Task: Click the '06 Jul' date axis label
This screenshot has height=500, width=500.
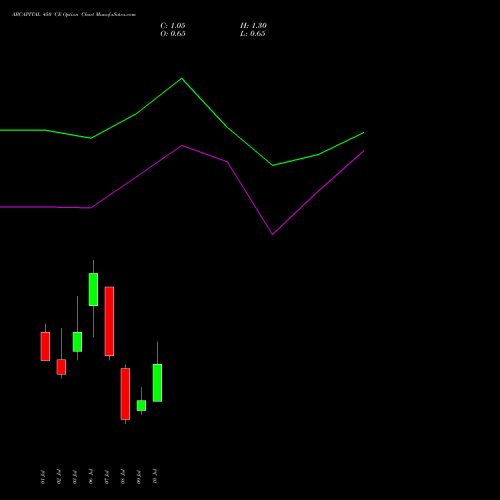Action: pos(91,477)
